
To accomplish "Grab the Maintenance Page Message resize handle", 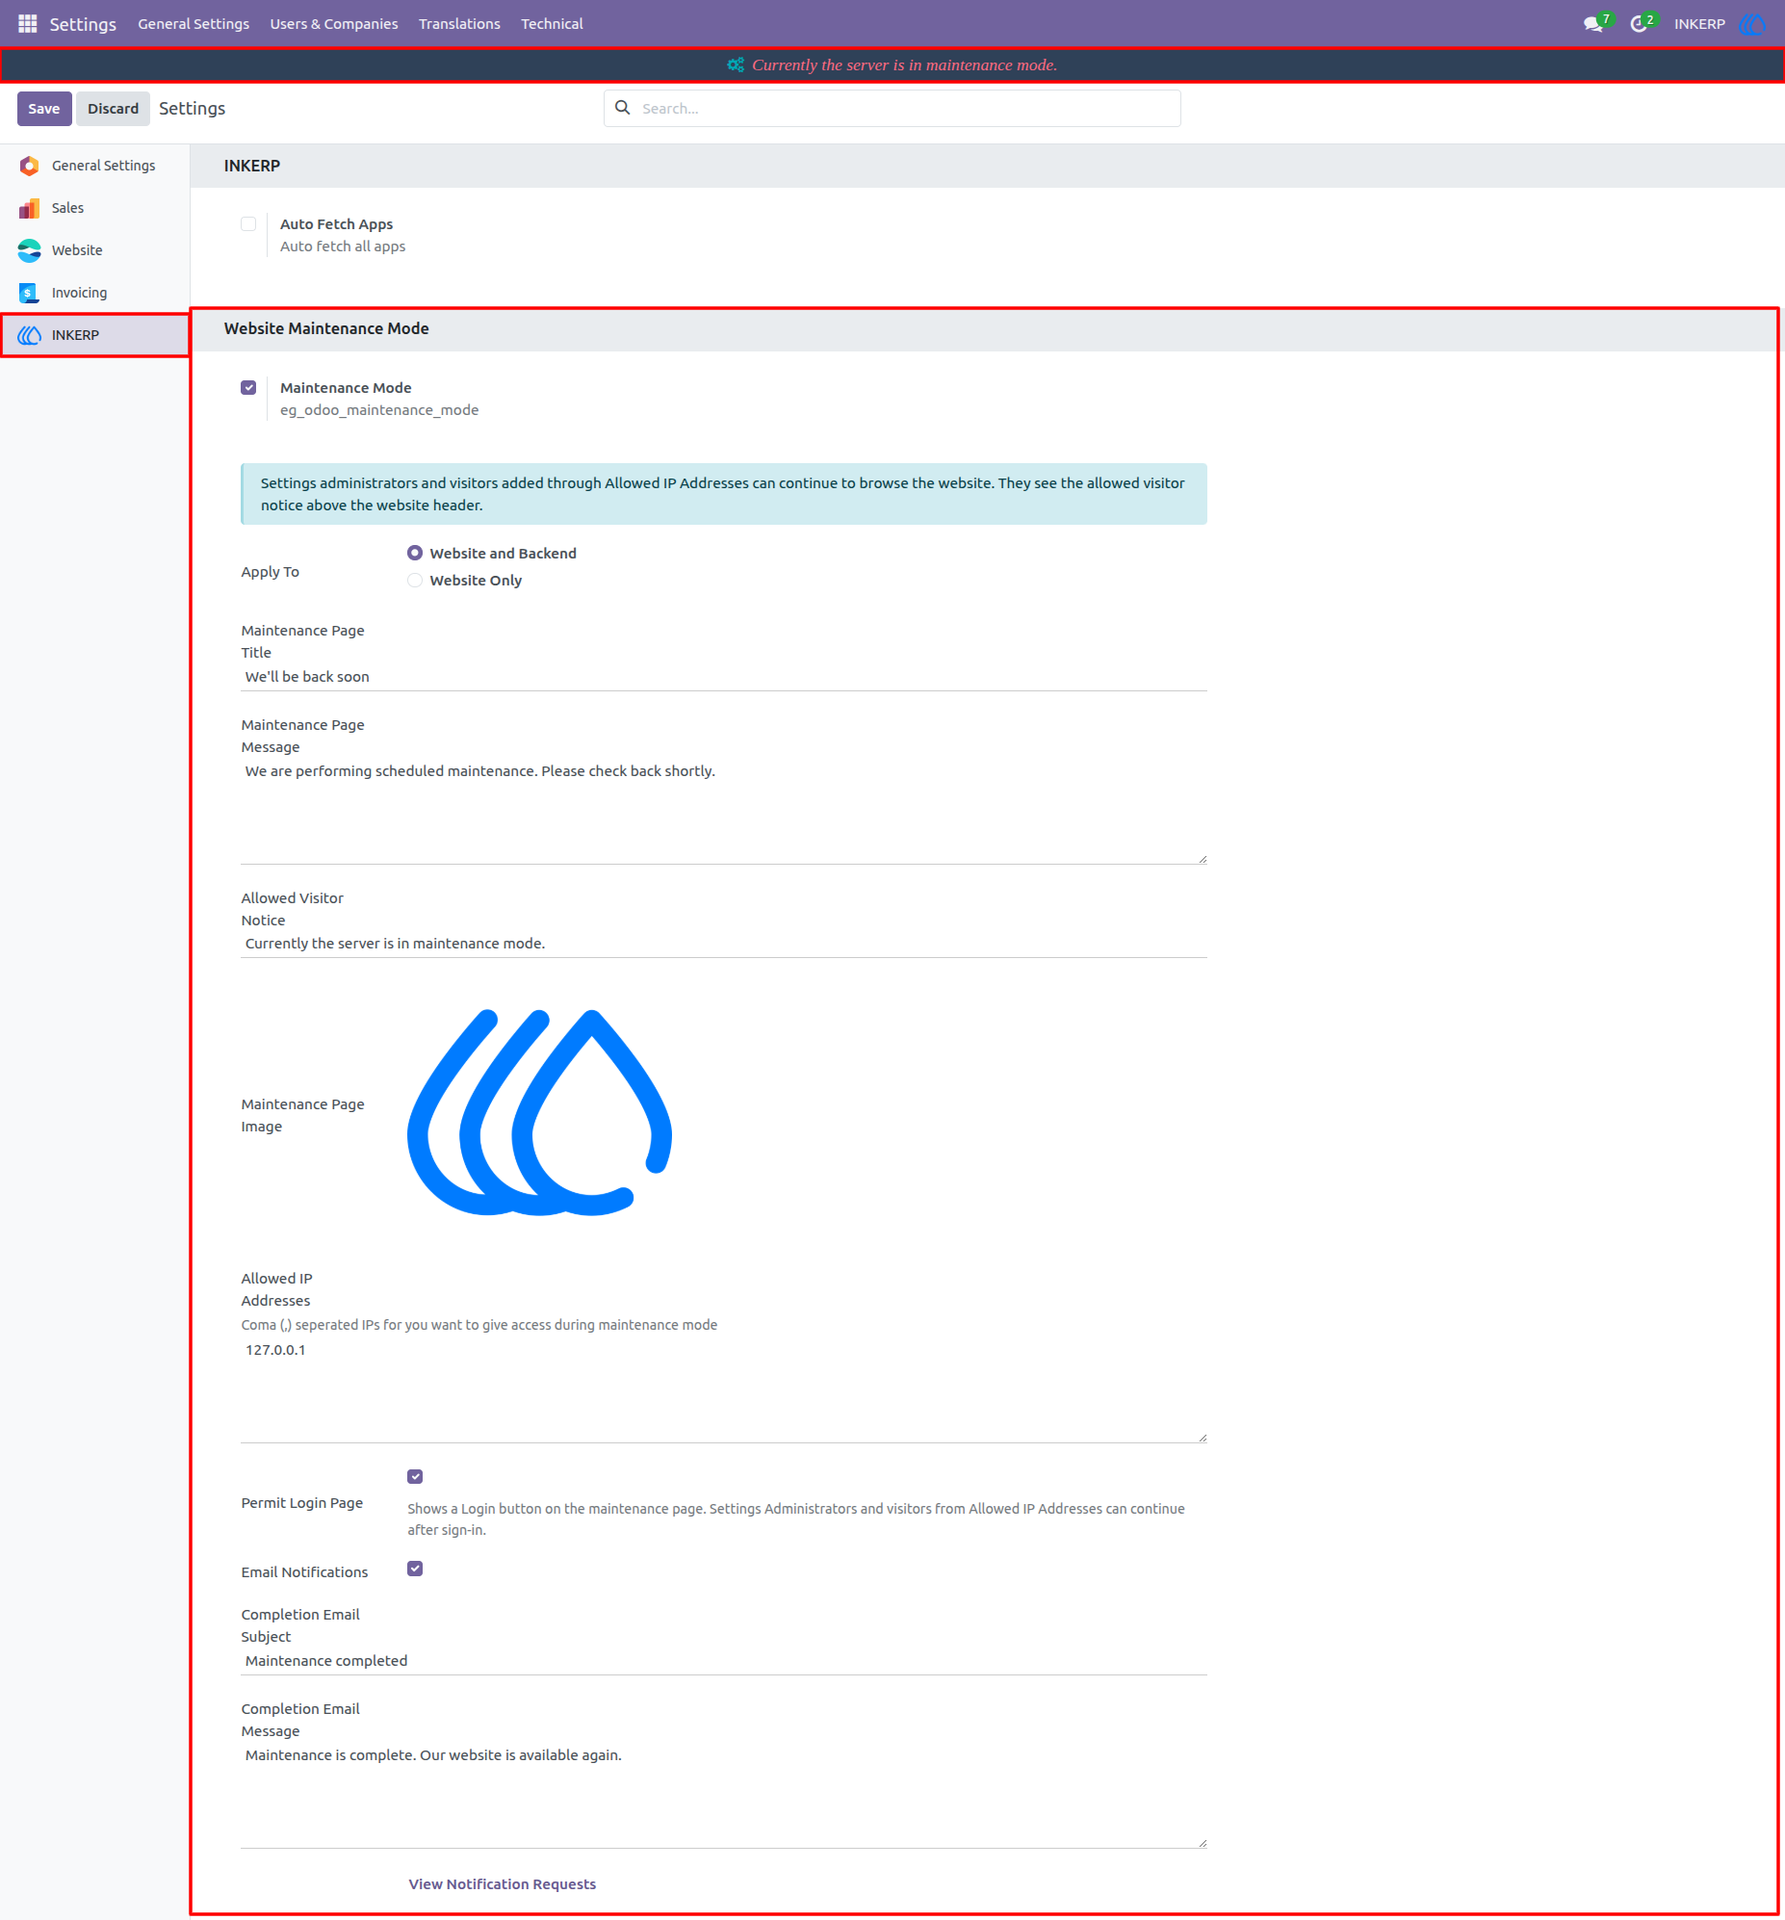I will (x=1202, y=859).
